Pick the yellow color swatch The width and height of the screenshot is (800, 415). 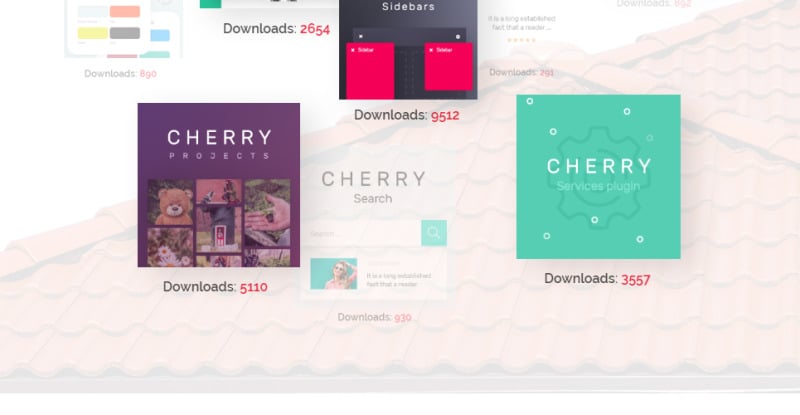93,33
